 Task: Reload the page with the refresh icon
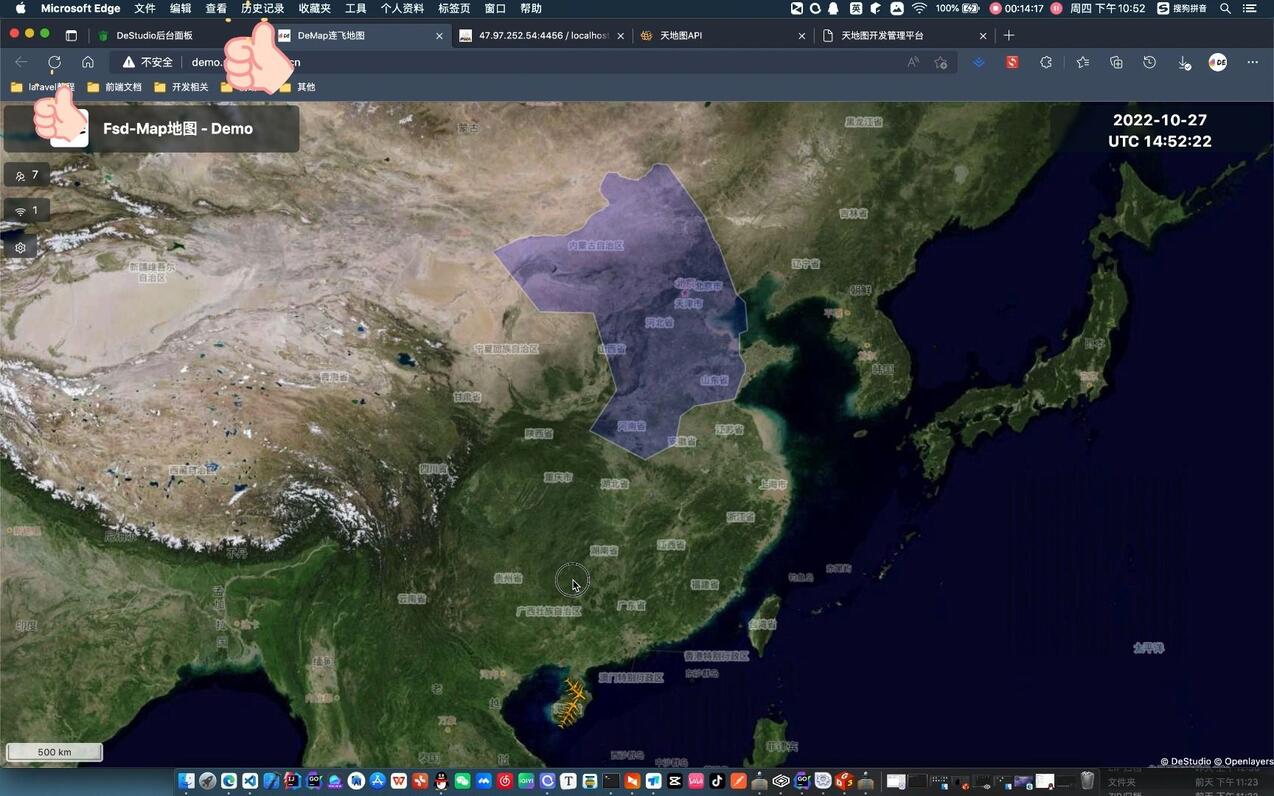point(54,62)
